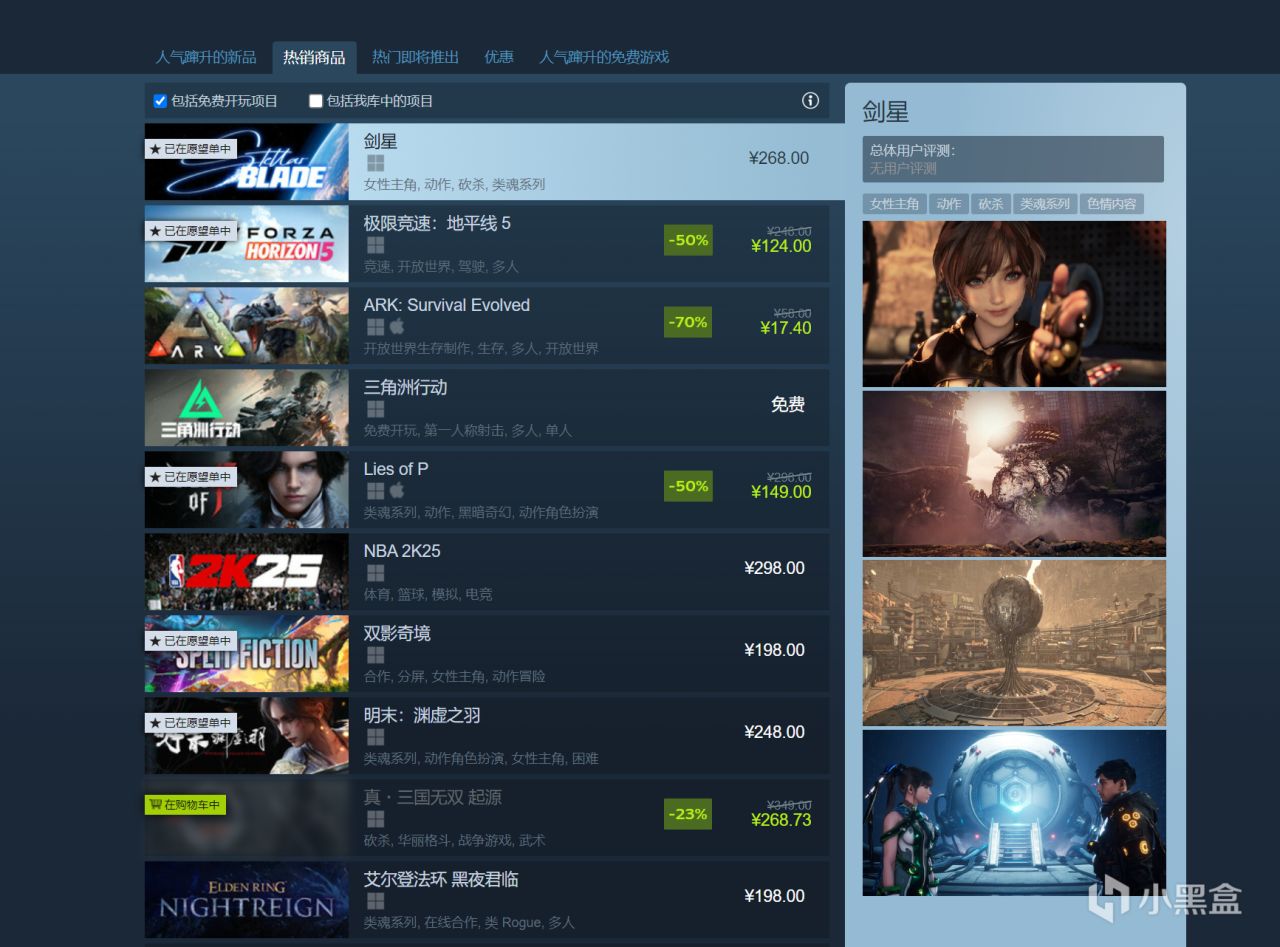This screenshot has width=1280, height=947.
Task: Click the 在购物车中 cart badge
Action: [186, 805]
